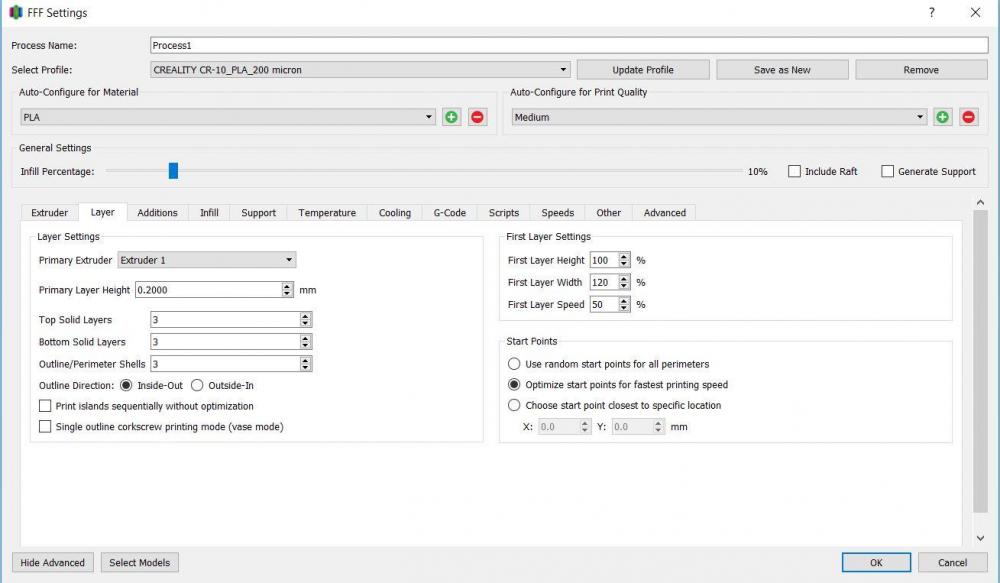
Task: Decrease First Layer Speed with down arrow
Action: tap(624, 309)
